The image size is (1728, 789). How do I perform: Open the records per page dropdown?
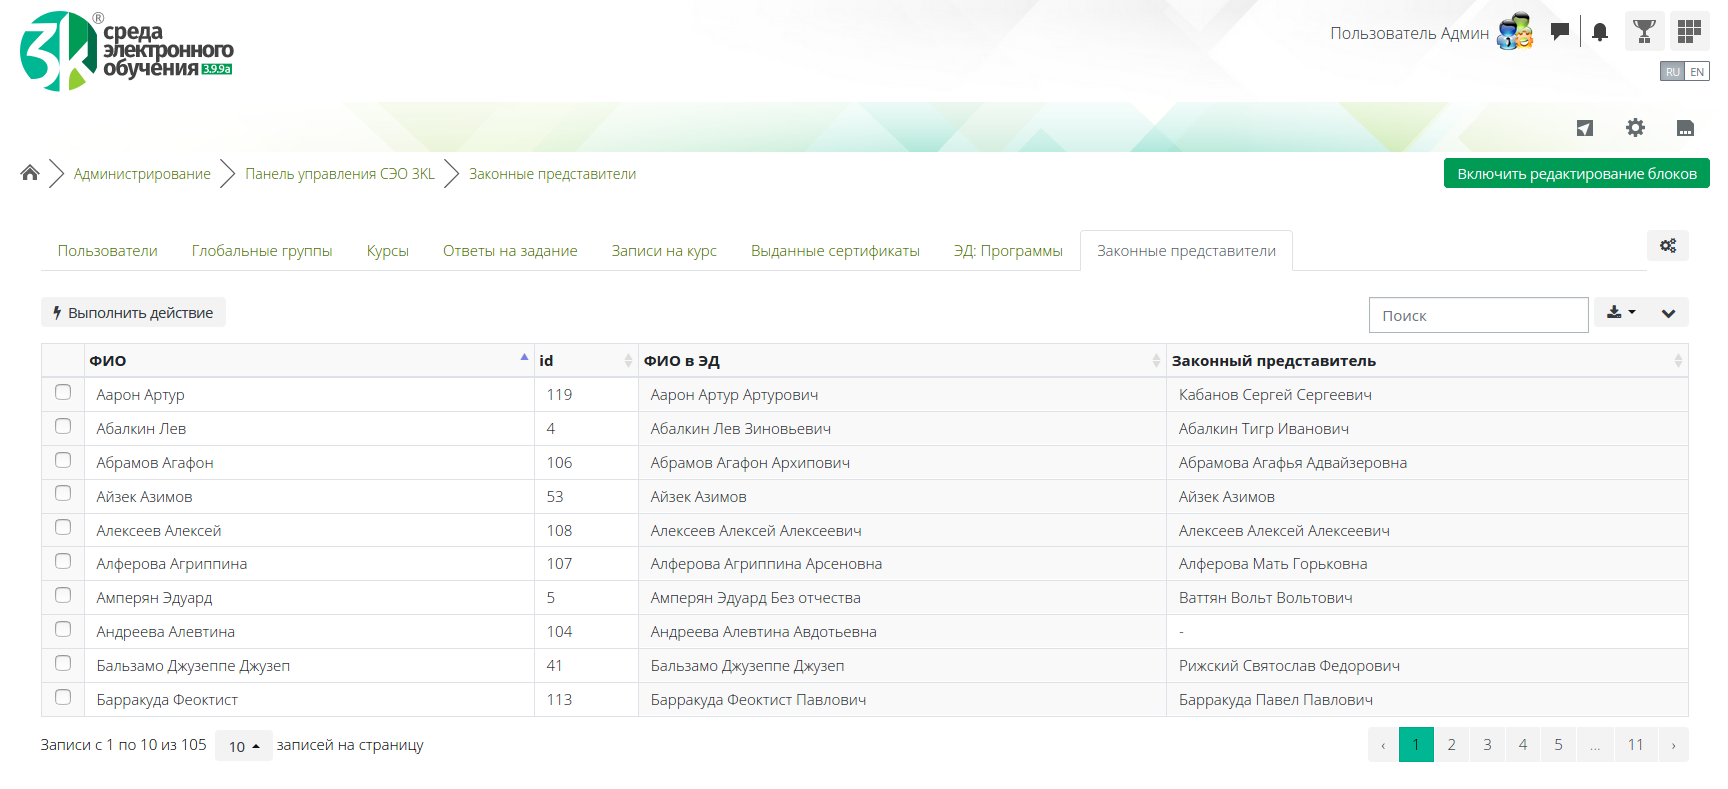[x=243, y=746]
